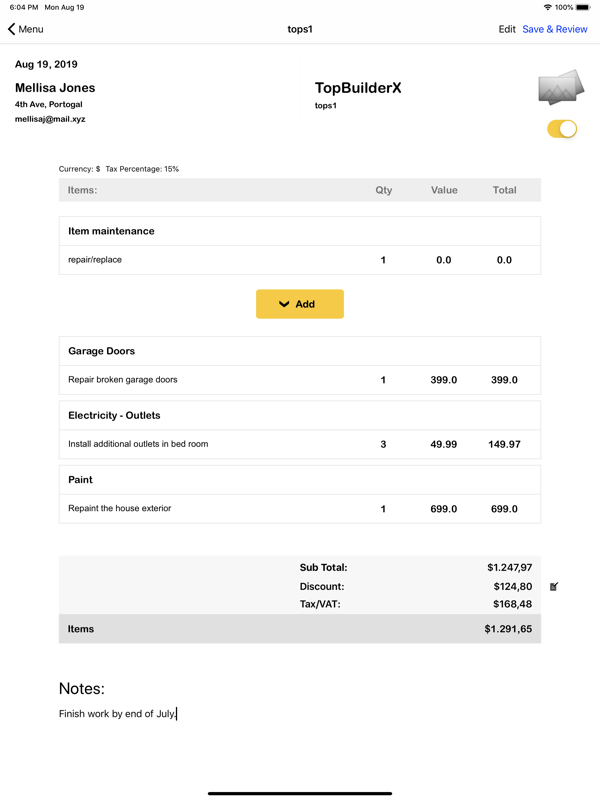Tap the Paint item header
This screenshot has width=600, height=800.
(x=300, y=480)
